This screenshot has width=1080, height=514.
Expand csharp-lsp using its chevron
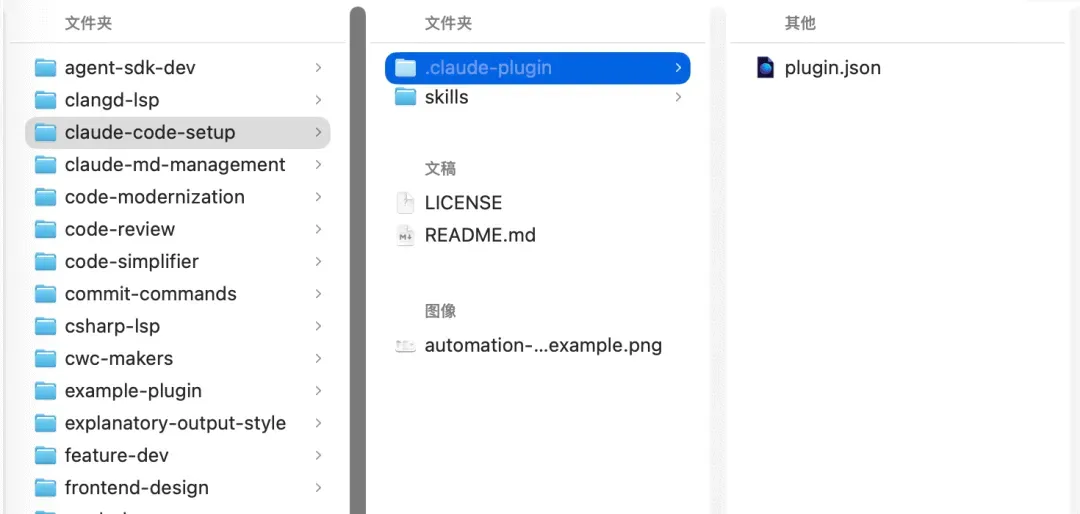(318, 327)
